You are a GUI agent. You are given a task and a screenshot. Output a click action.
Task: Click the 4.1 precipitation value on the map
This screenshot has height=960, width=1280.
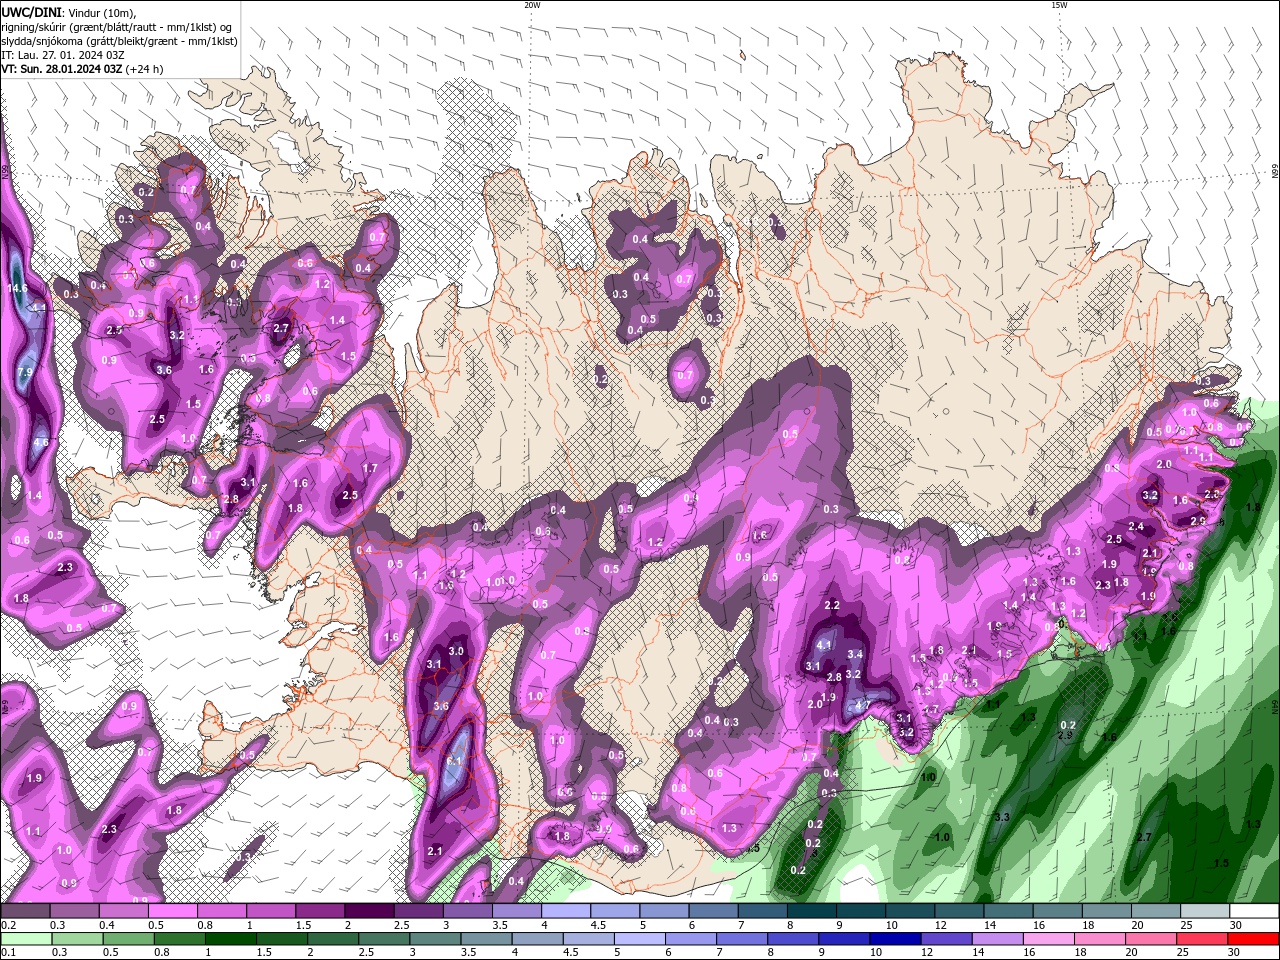coord(825,647)
